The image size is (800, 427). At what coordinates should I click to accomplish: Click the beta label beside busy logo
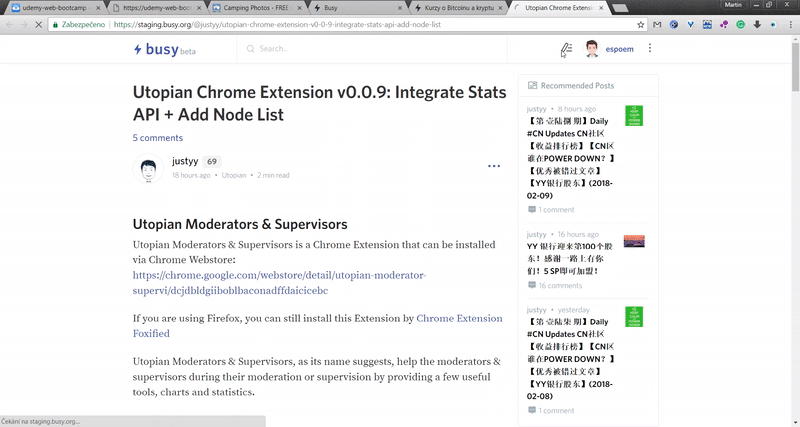(x=188, y=52)
